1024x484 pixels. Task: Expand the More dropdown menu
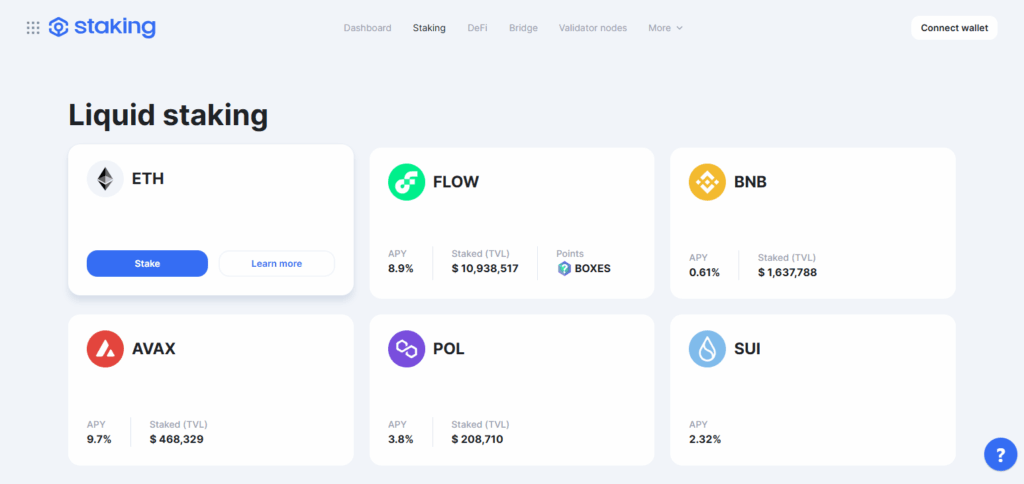click(x=665, y=28)
